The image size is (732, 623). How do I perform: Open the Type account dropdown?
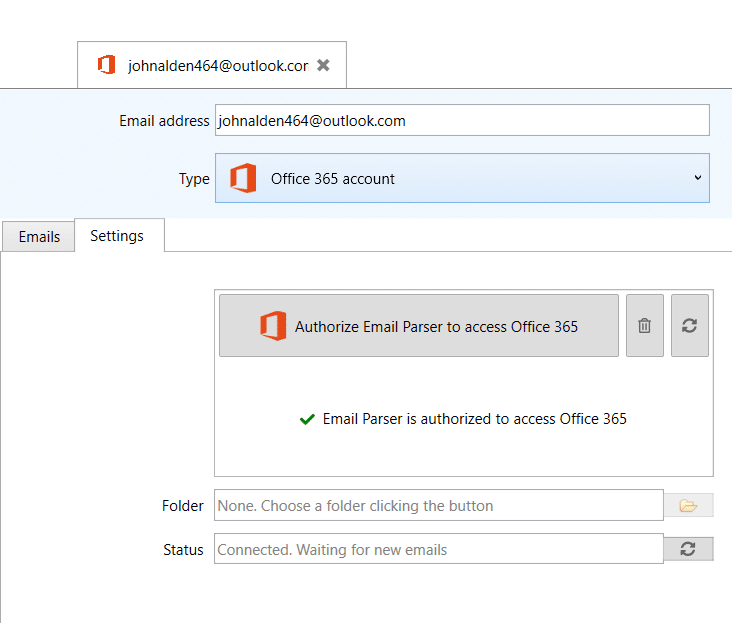(462, 178)
